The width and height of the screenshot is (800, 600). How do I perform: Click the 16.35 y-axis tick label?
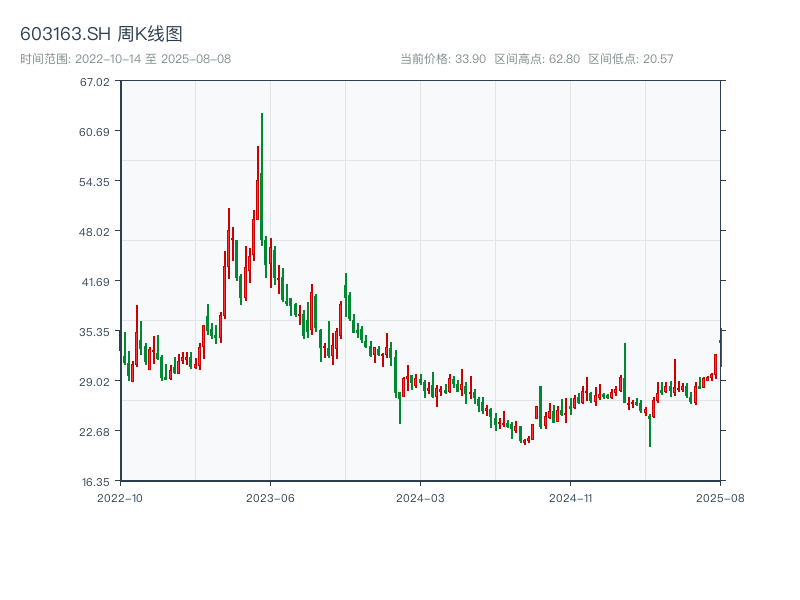point(94,481)
